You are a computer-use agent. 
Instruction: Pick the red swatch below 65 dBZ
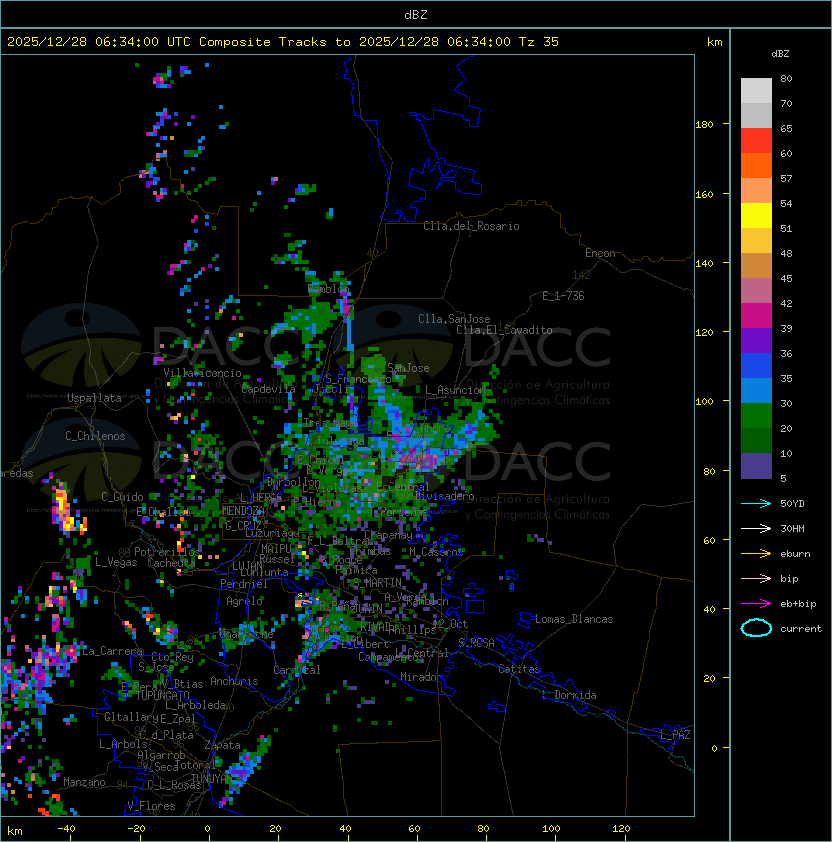click(x=756, y=140)
